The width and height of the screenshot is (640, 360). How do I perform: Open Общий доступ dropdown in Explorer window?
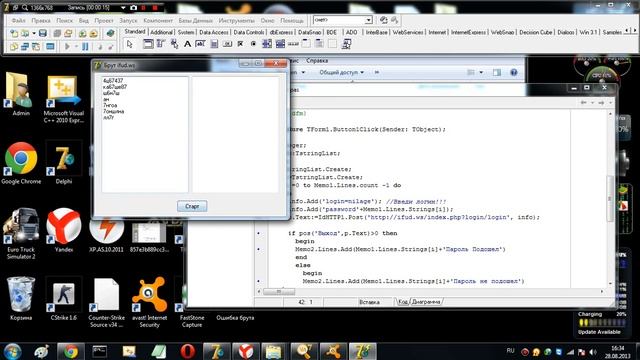coord(341,72)
